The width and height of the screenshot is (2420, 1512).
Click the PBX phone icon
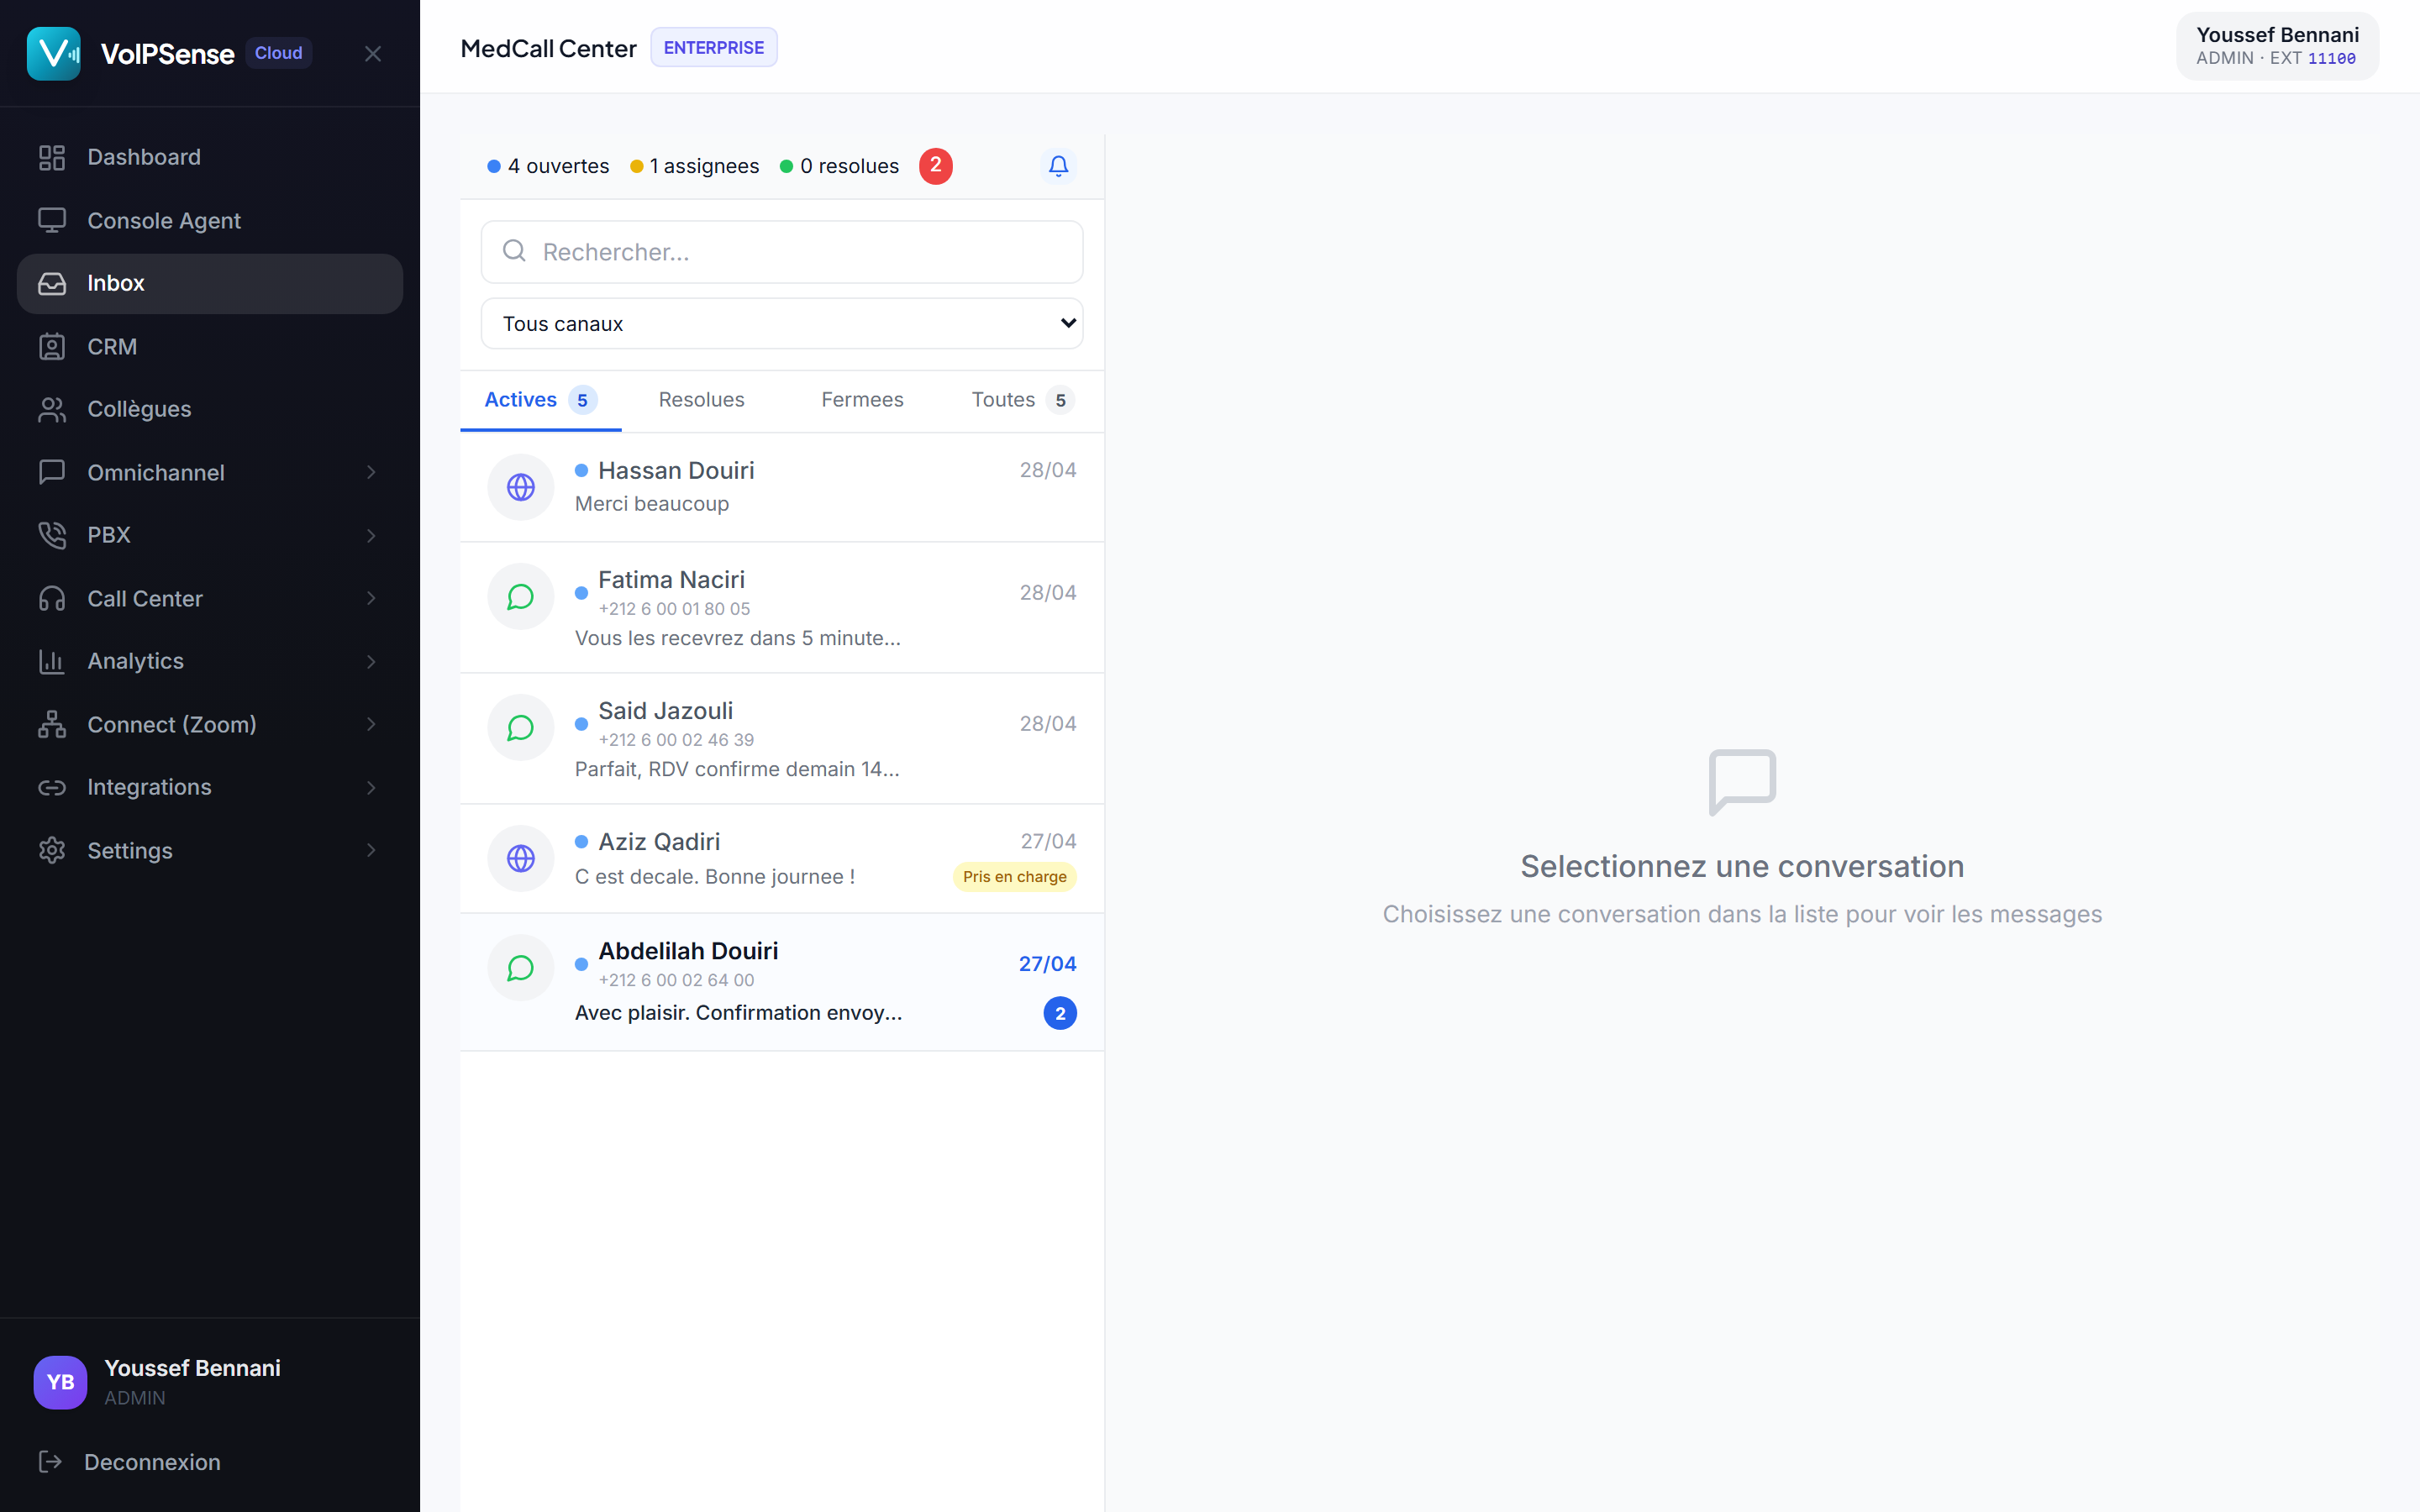52,535
